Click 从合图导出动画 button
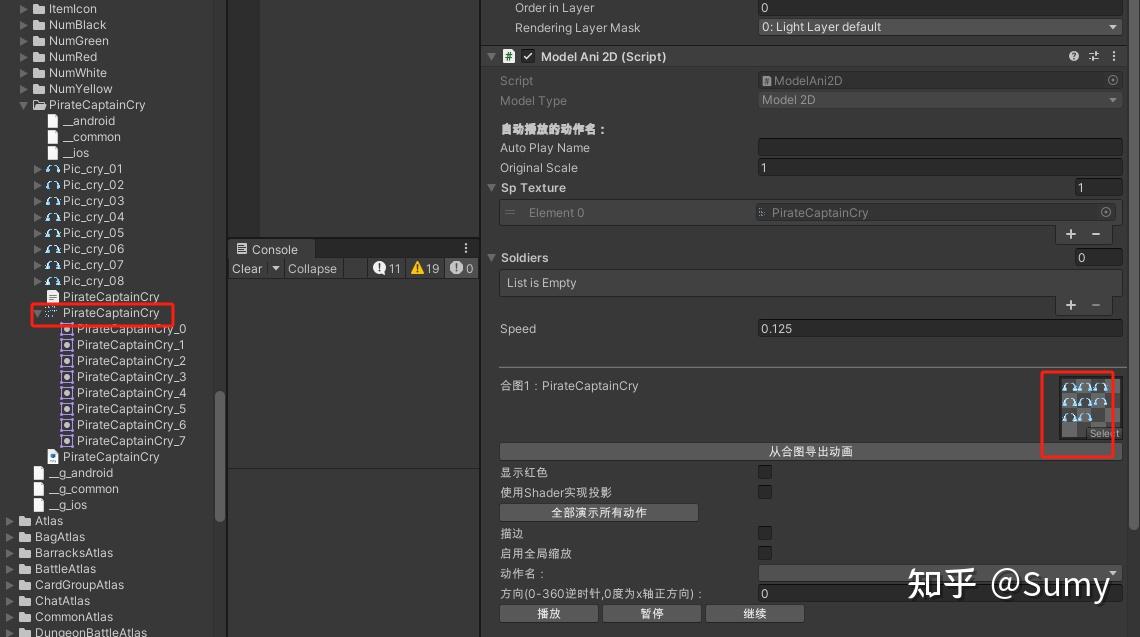Viewport: 1140px width, 637px height. coord(811,452)
